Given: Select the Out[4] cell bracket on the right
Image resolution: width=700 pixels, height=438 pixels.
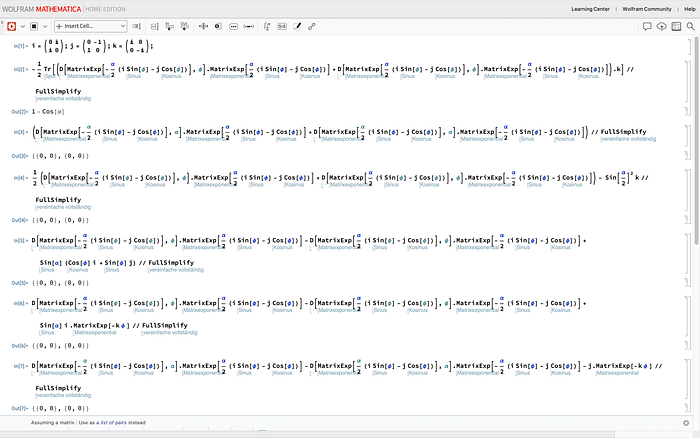Looking at the screenshot, I should coord(686,220).
